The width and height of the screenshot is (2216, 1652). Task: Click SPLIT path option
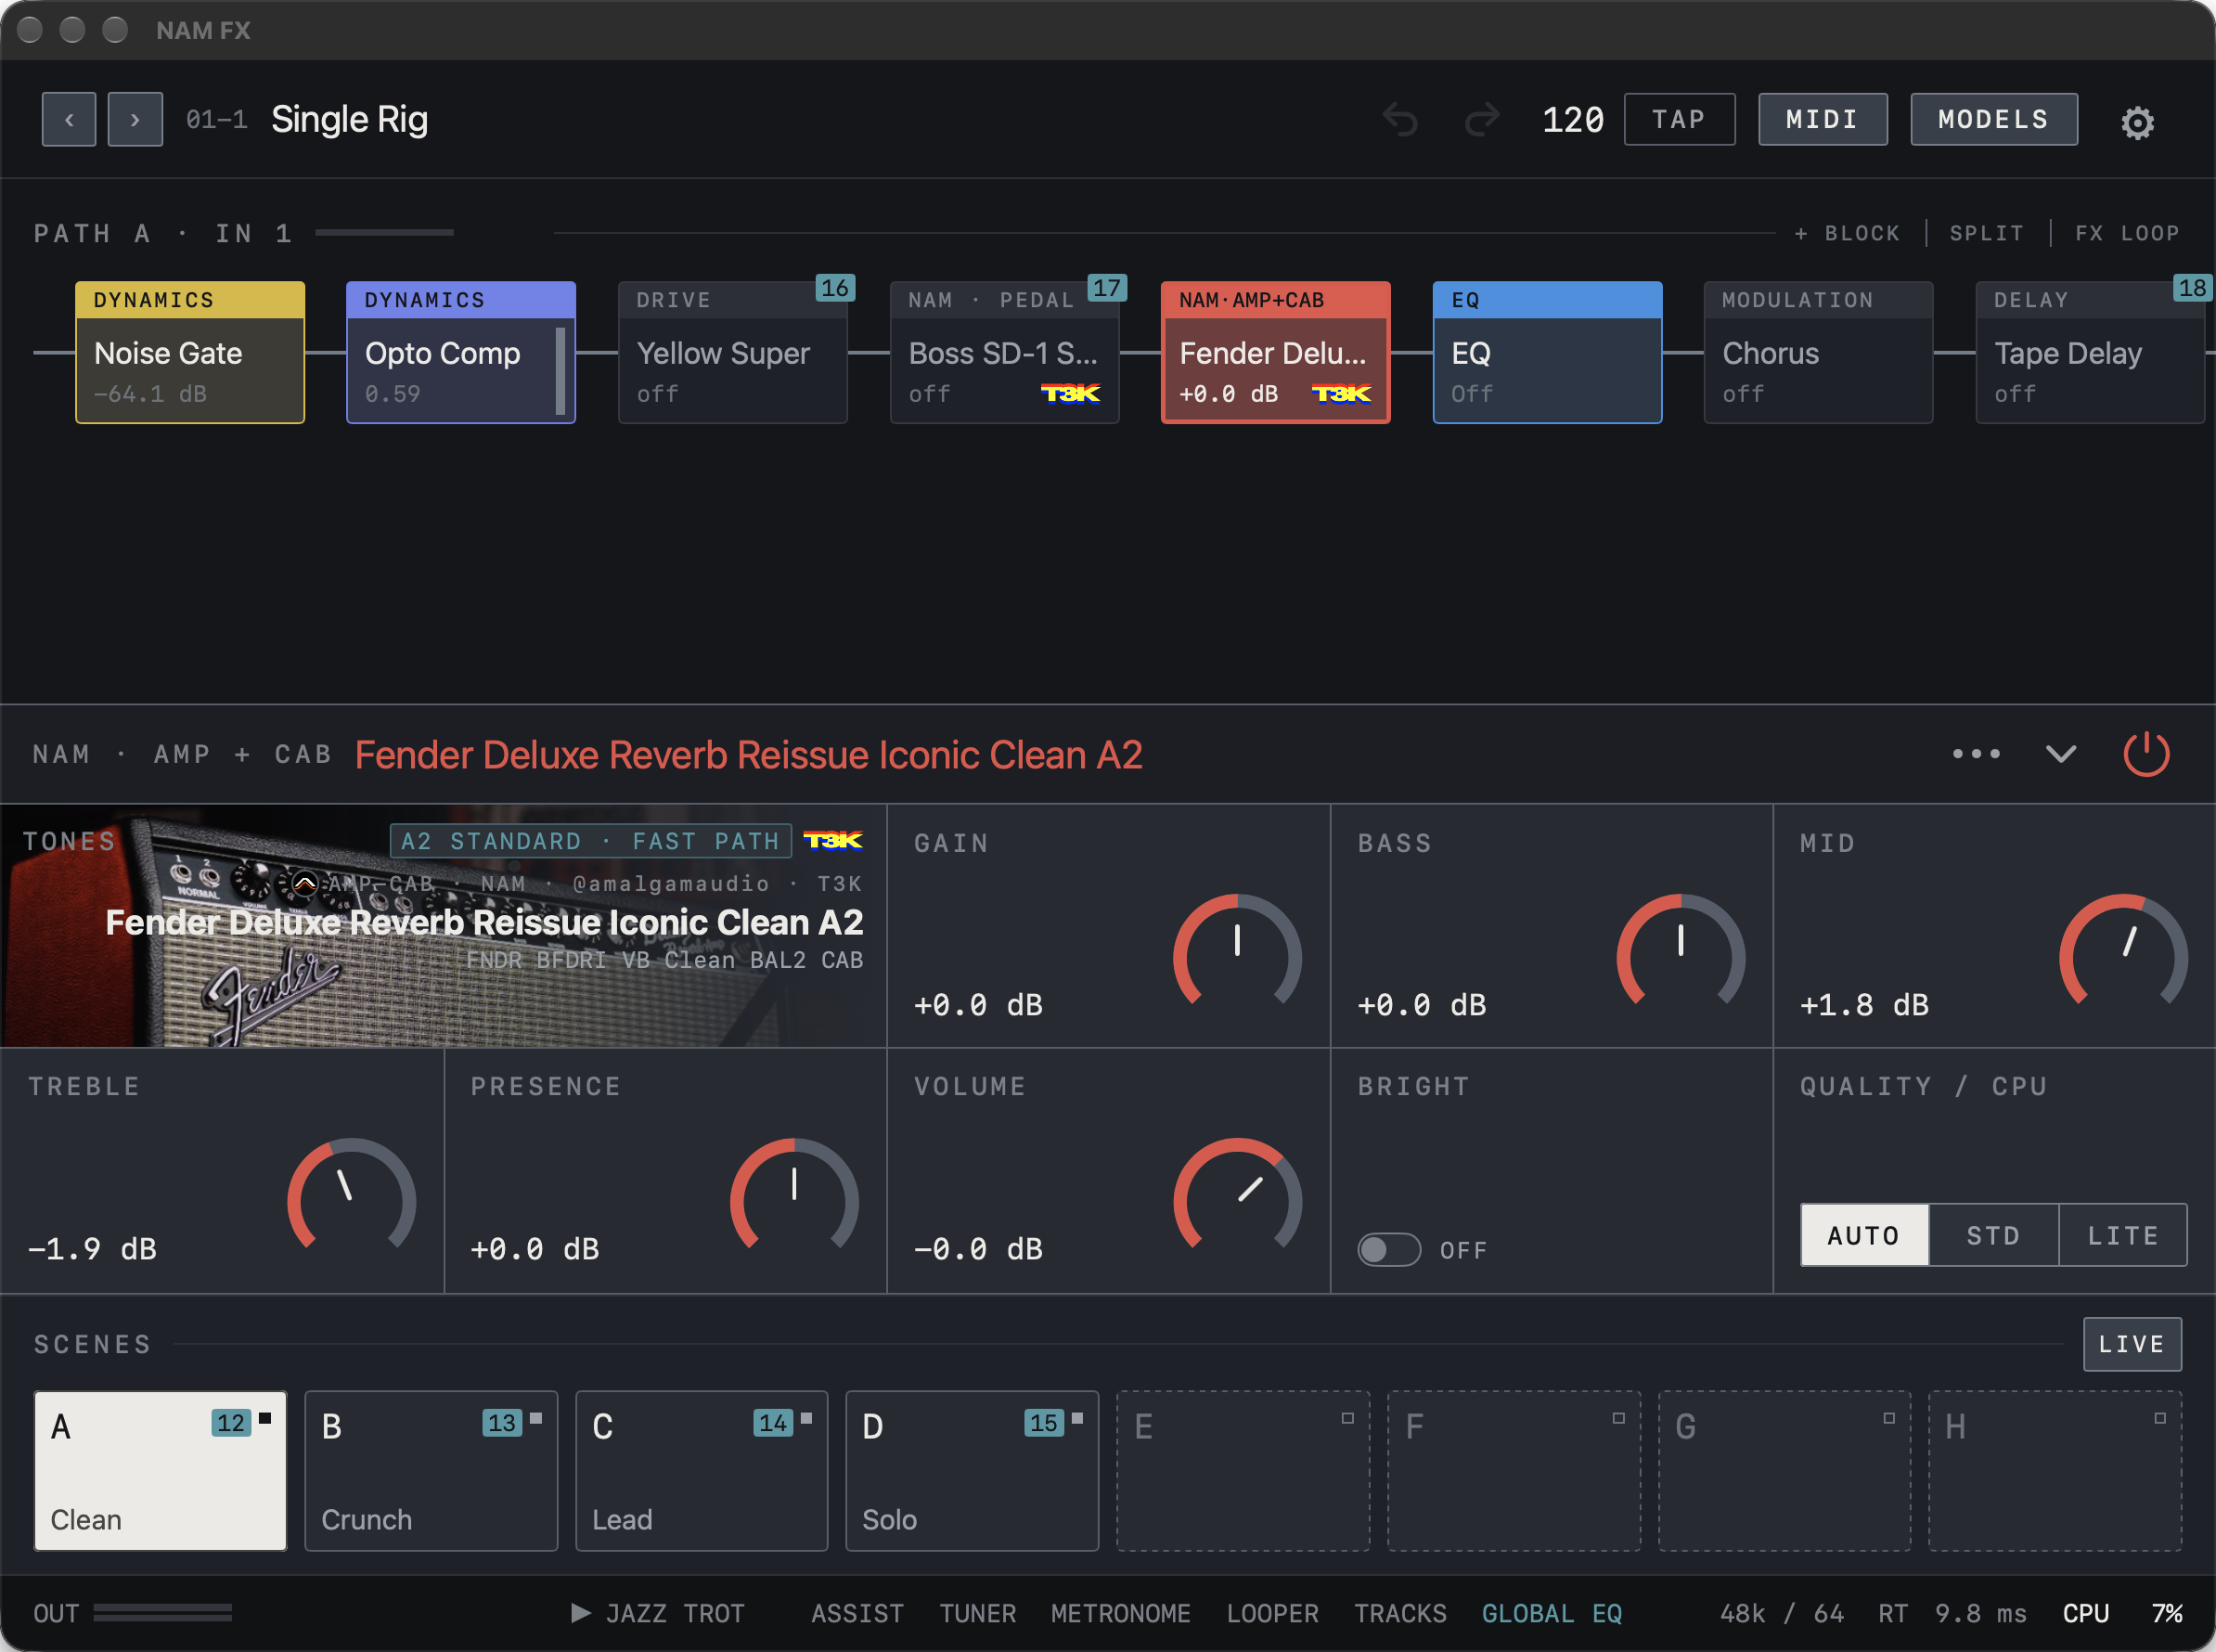(1986, 233)
